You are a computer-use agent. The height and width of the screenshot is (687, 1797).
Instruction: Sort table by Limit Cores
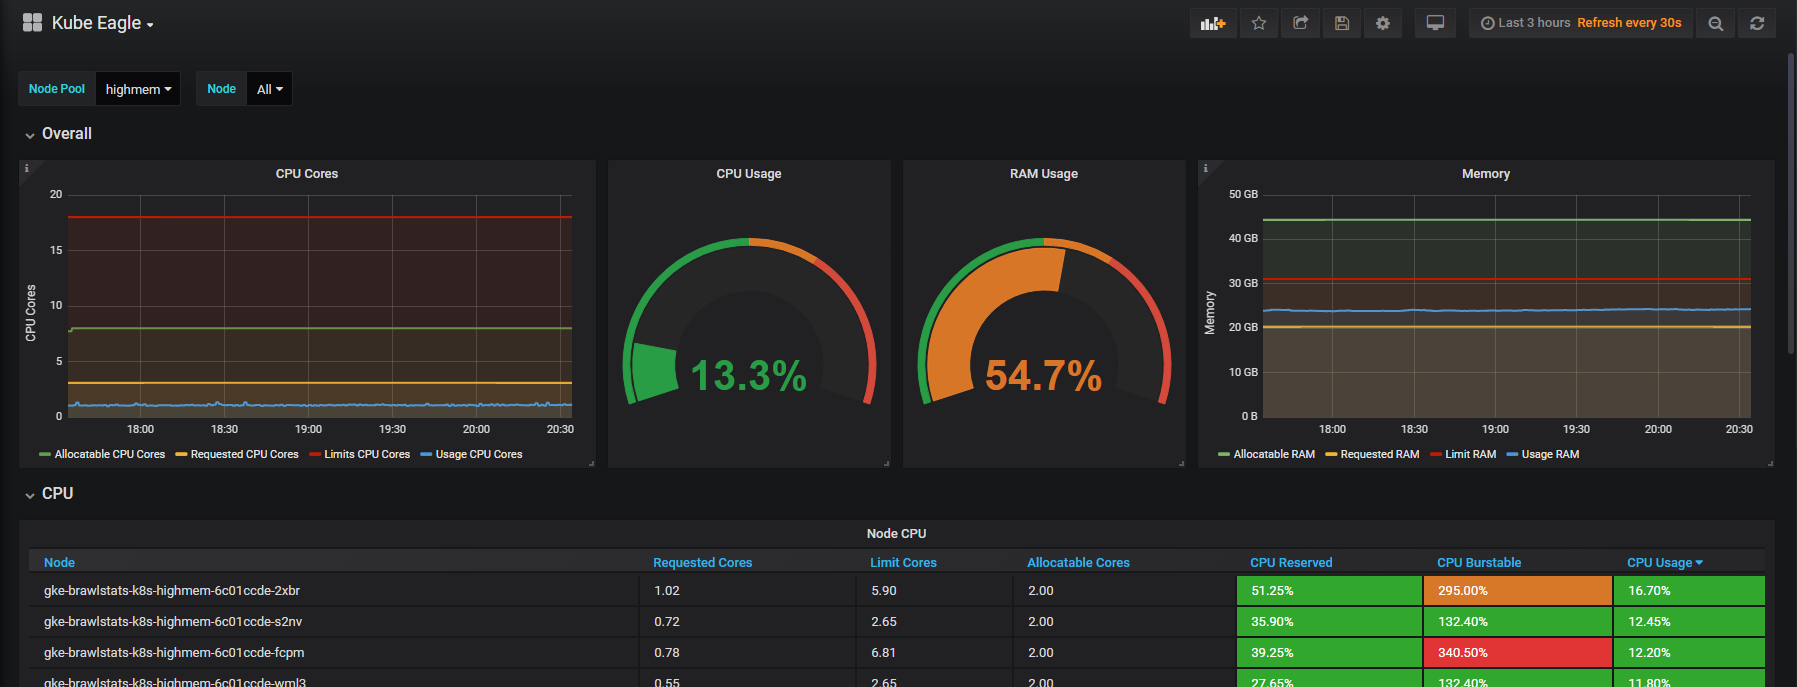903,563
